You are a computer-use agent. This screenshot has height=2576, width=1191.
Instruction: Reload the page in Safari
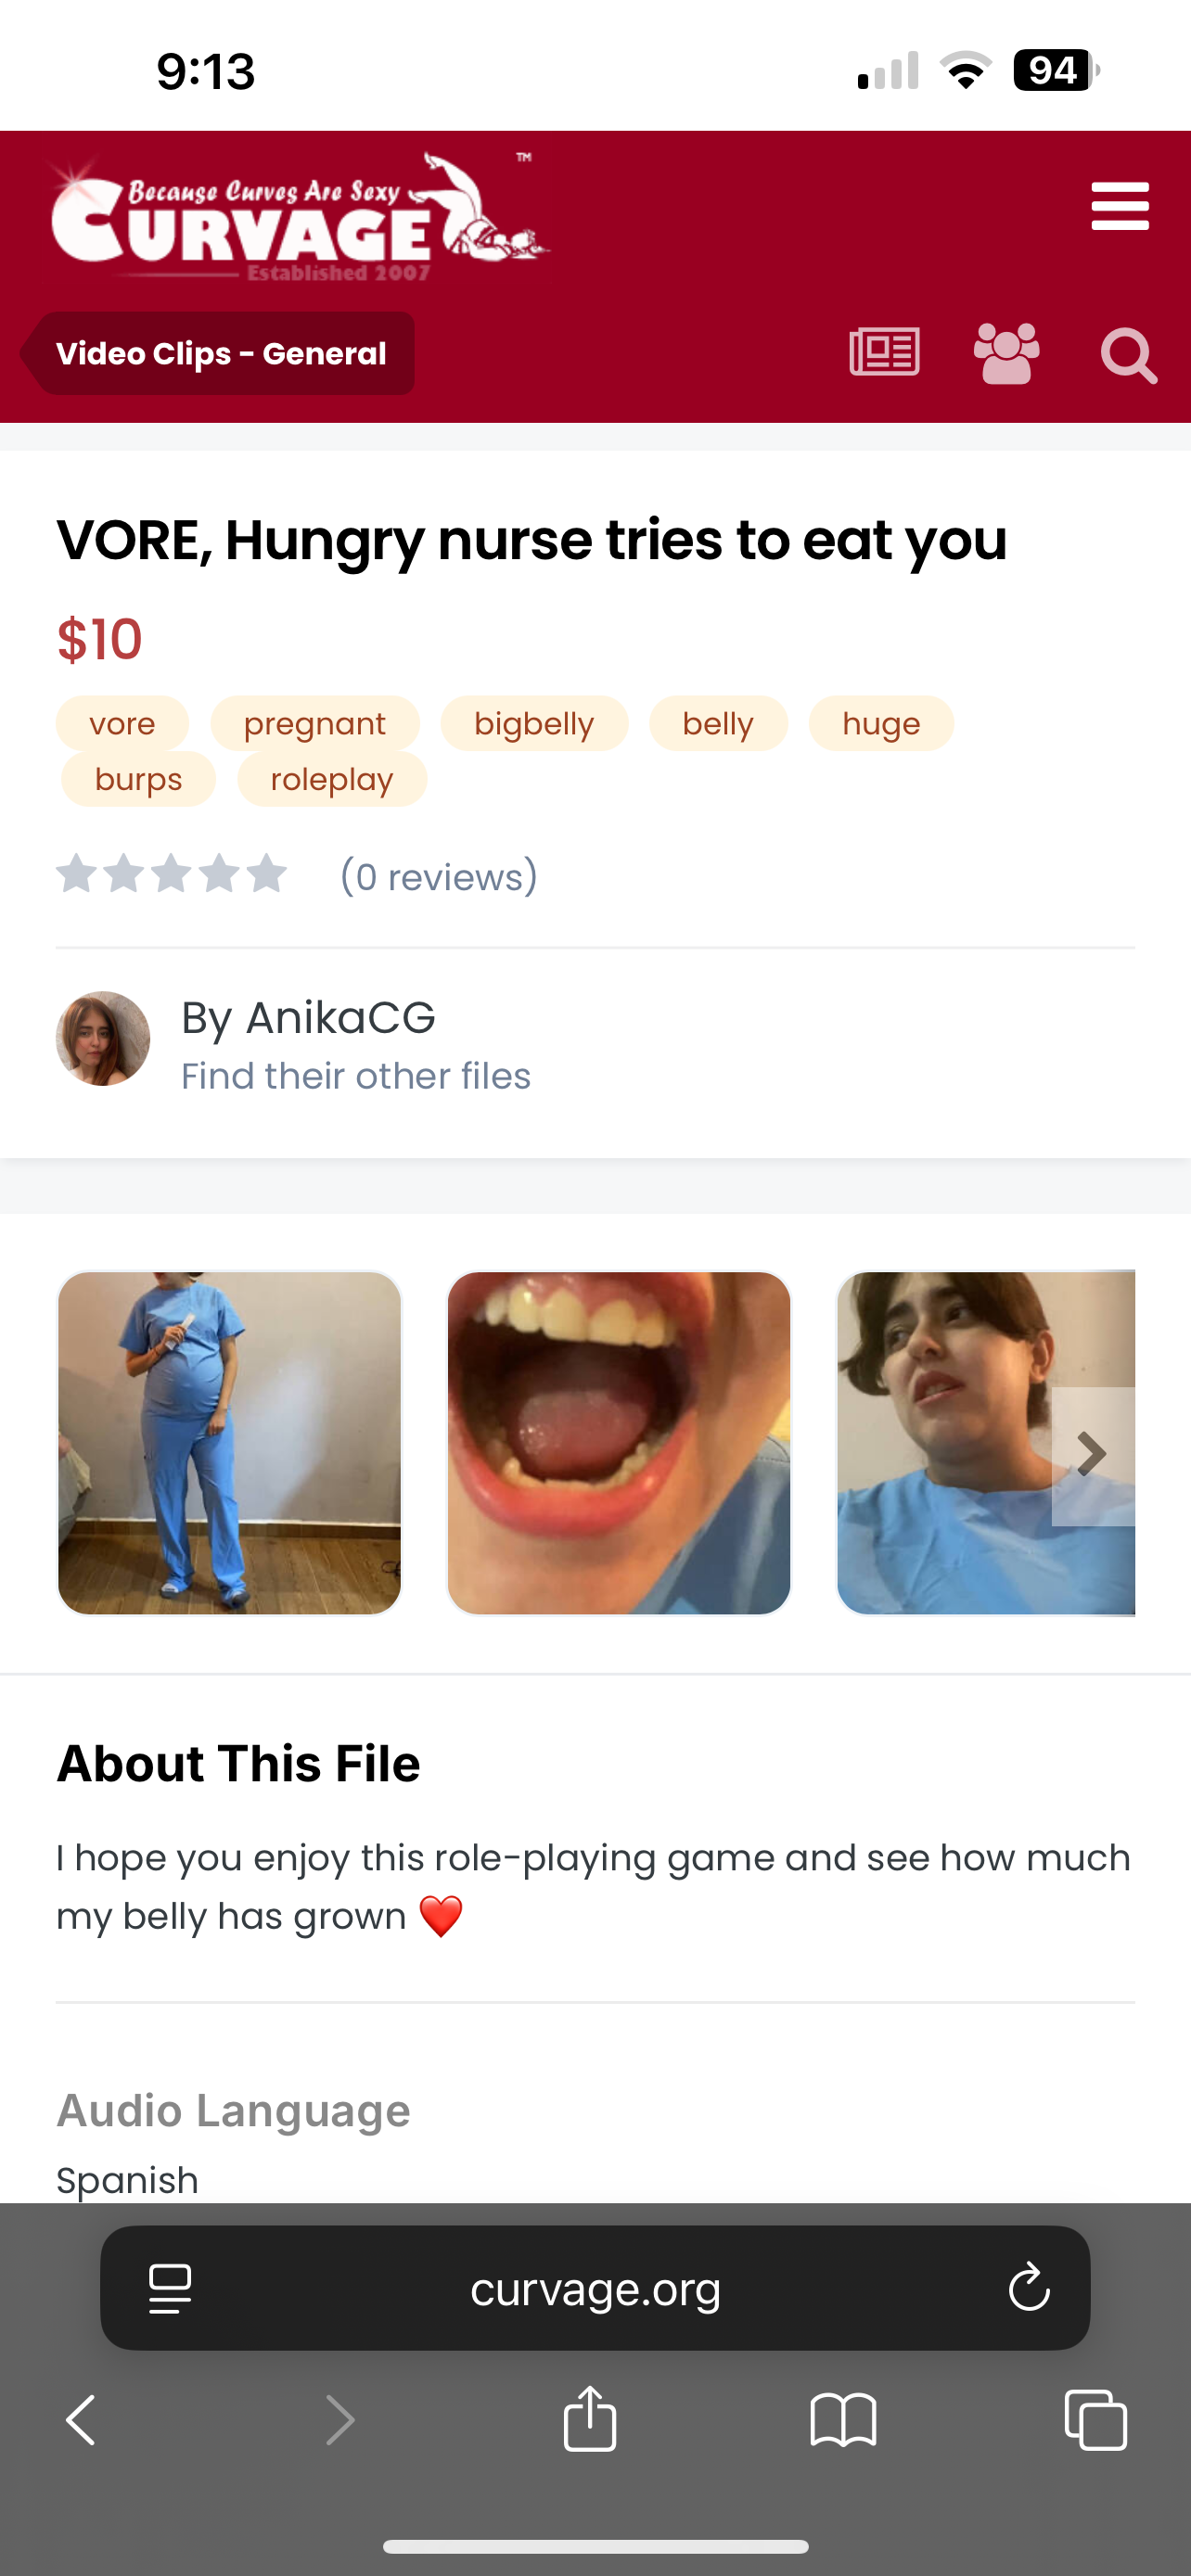(x=1028, y=2288)
